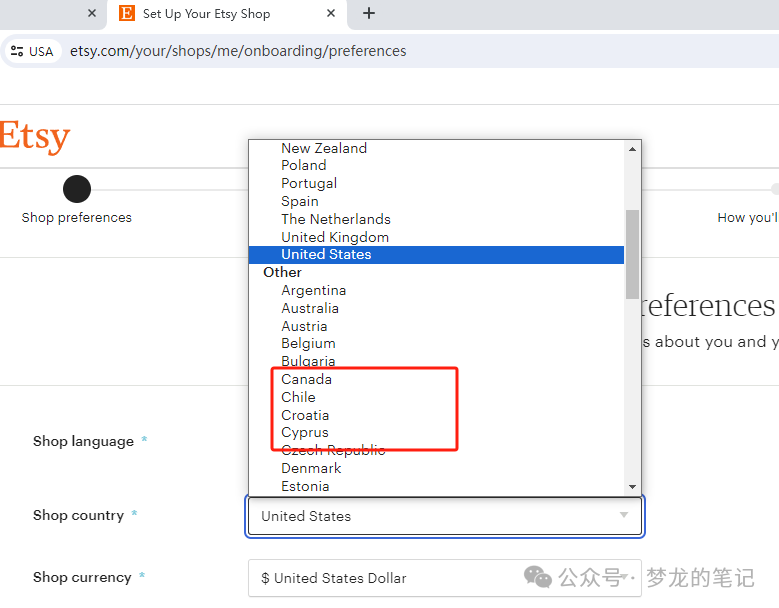The image size is (779, 608).
Task: Choose Australia in the country list
Action: point(309,308)
